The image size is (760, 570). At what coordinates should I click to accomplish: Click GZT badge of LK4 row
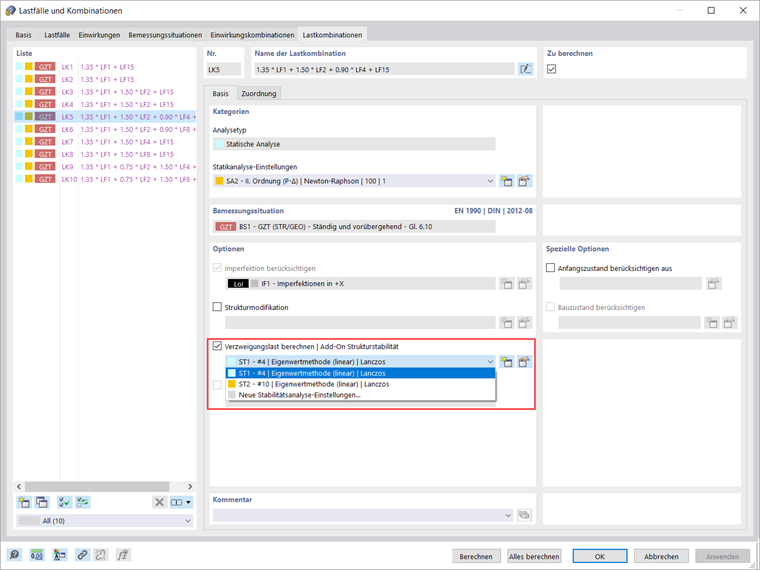tap(45, 104)
